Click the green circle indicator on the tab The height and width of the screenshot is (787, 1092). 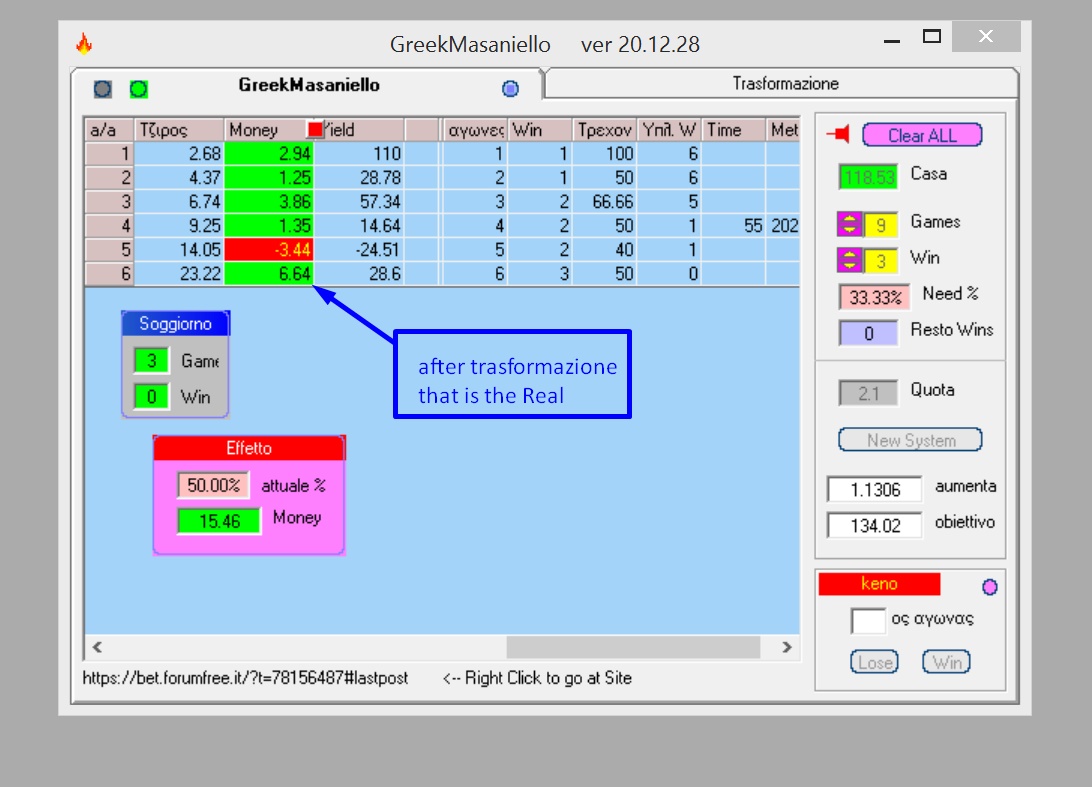click(x=139, y=88)
